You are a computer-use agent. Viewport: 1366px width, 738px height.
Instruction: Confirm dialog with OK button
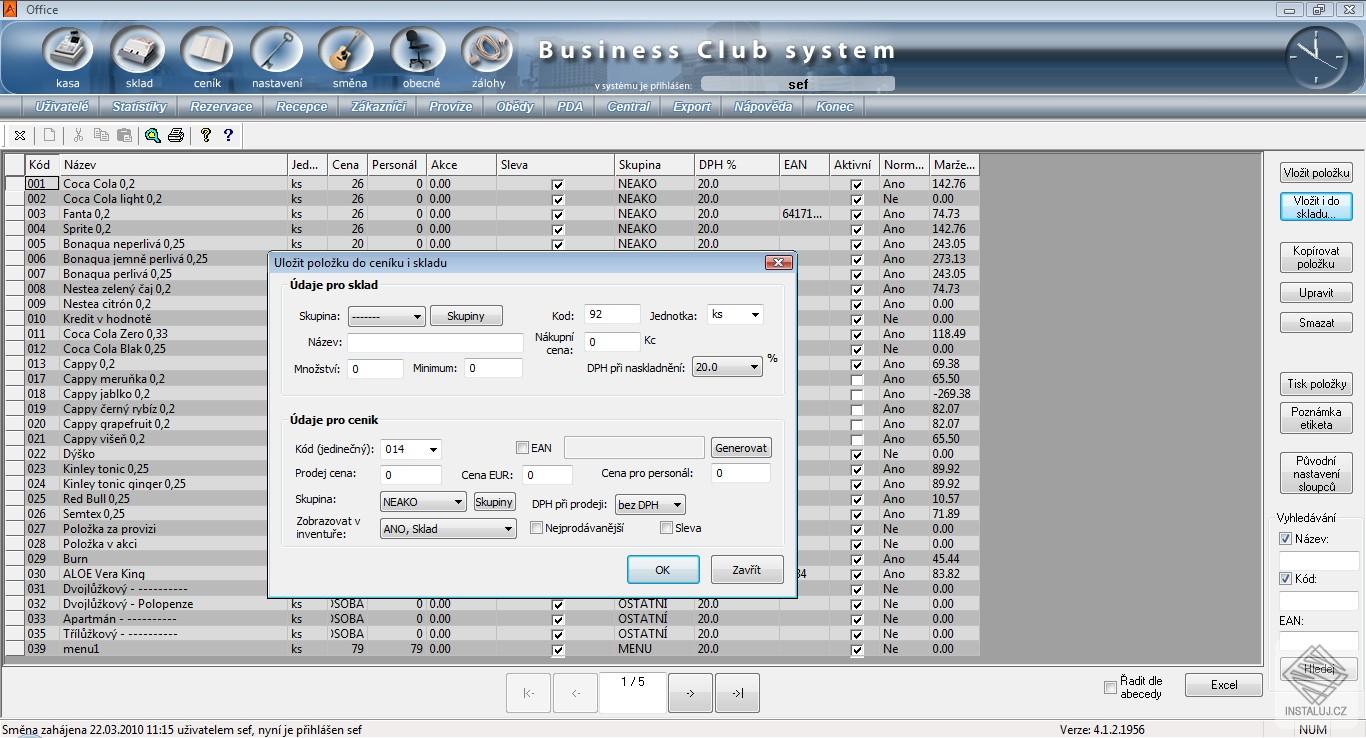(663, 570)
